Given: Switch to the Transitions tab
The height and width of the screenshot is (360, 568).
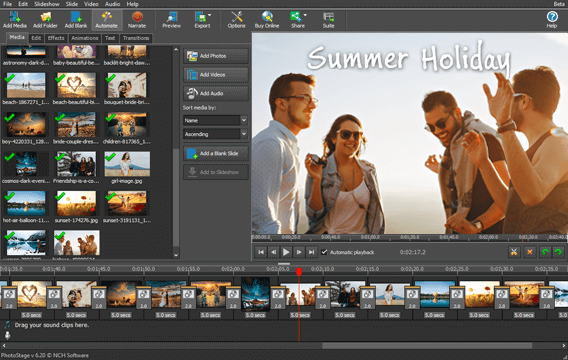Looking at the screenshot, I should click(136, 38).
